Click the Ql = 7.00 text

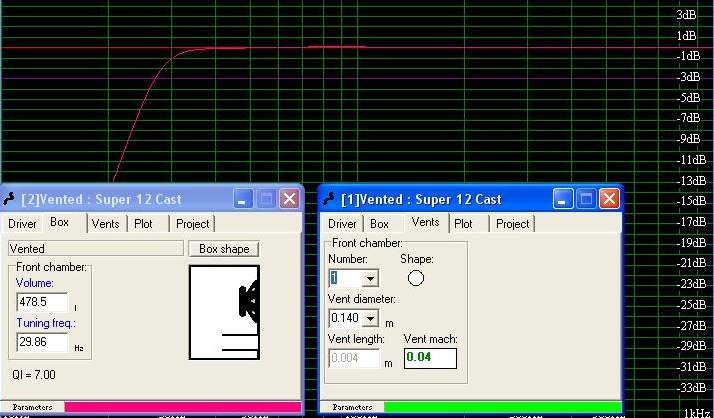[x=34, y=375]
